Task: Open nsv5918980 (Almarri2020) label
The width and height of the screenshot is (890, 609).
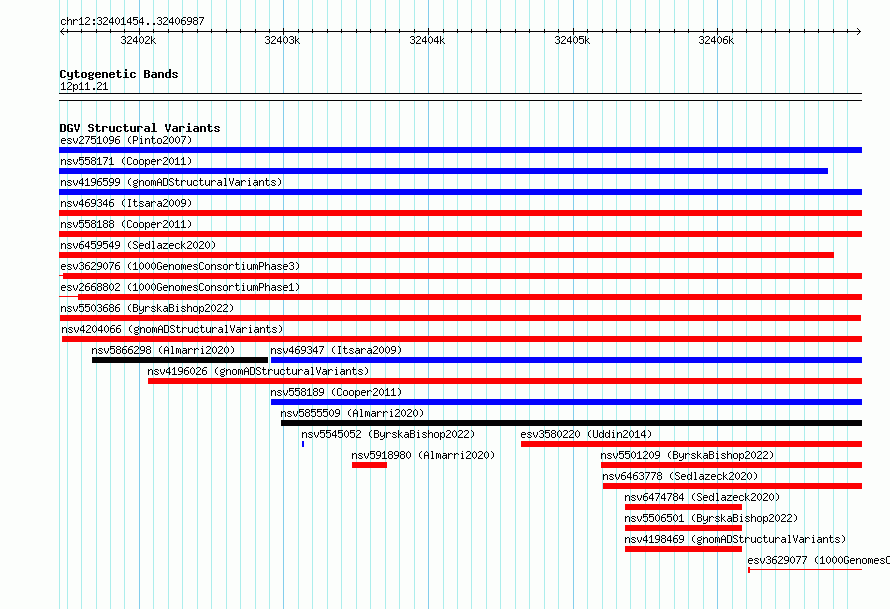Action: (x=423, y=455)
